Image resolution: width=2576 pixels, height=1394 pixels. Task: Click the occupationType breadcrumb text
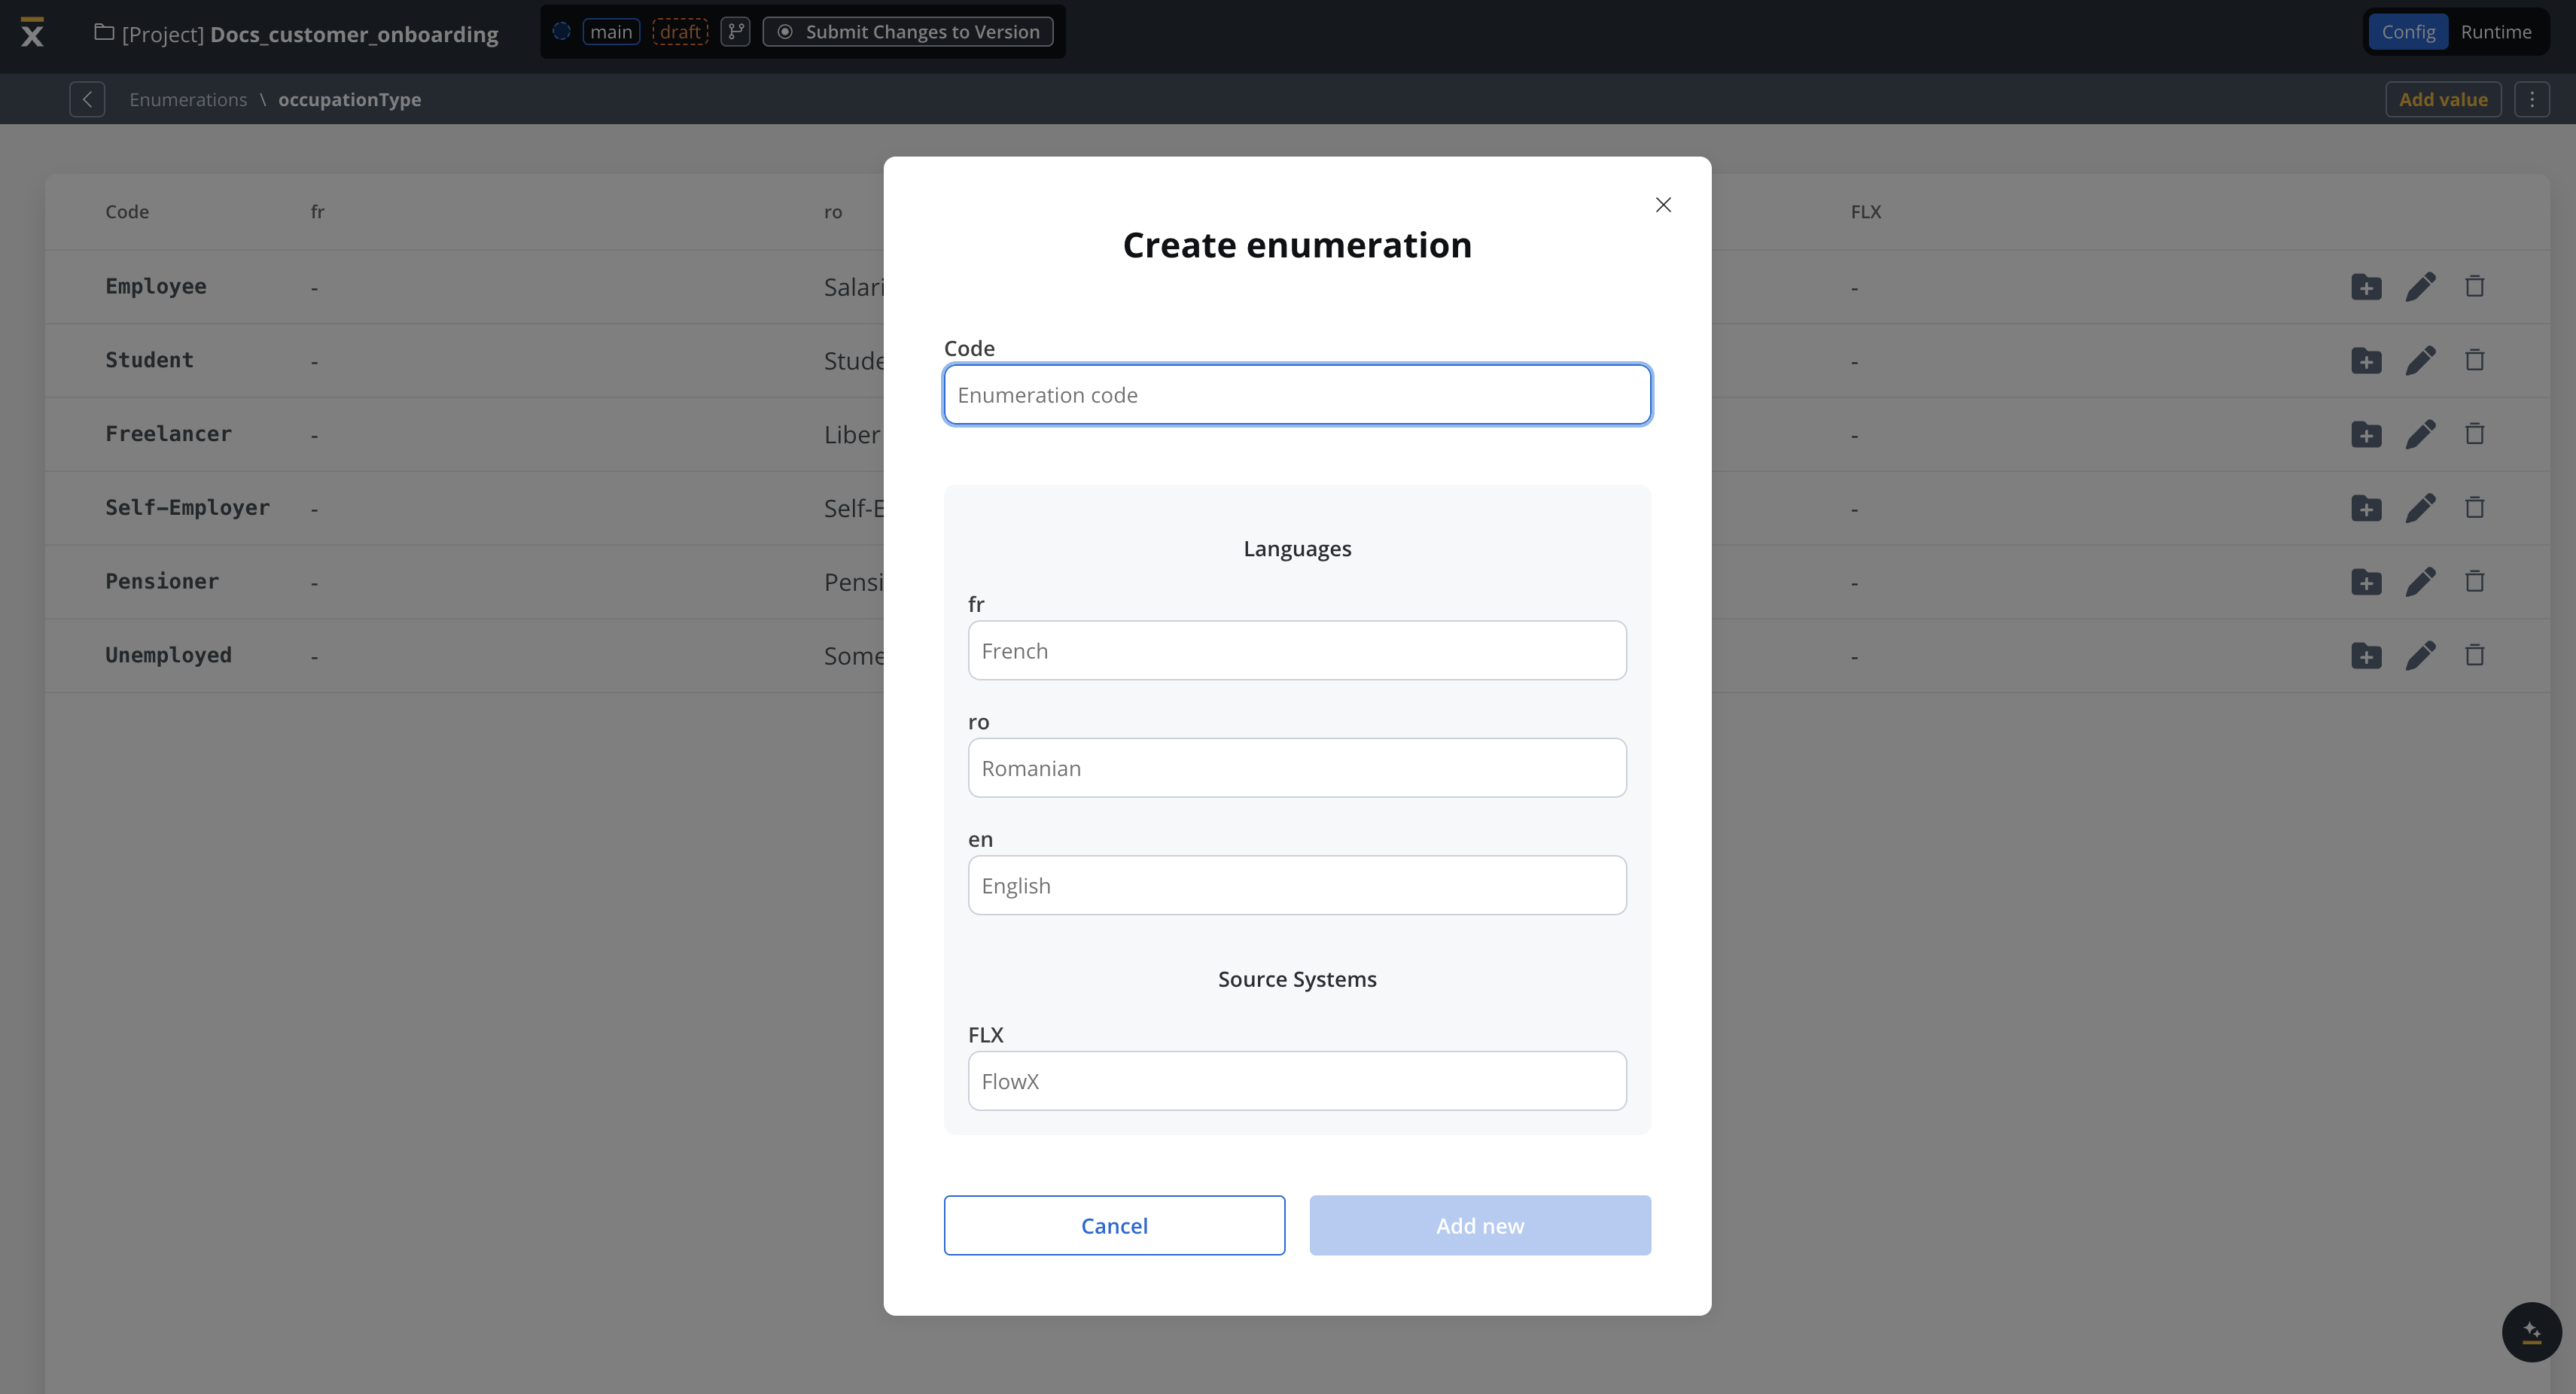click(x=350, y=100)
